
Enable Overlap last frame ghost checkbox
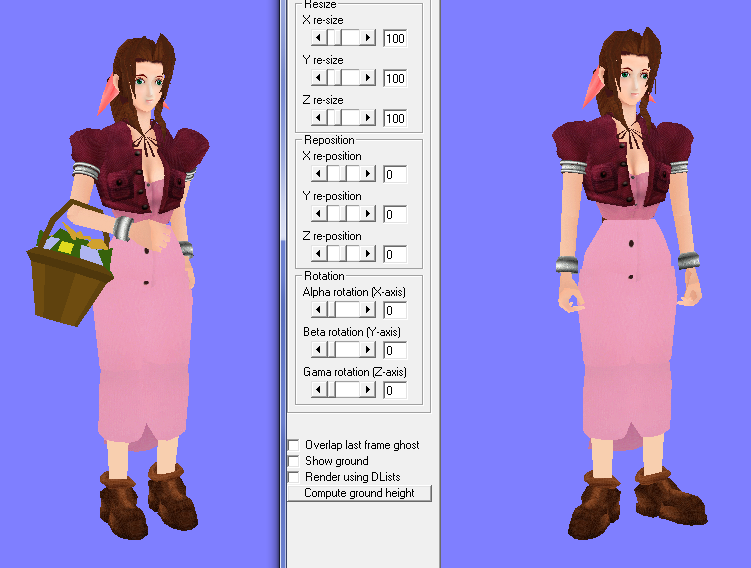[293, 445]
